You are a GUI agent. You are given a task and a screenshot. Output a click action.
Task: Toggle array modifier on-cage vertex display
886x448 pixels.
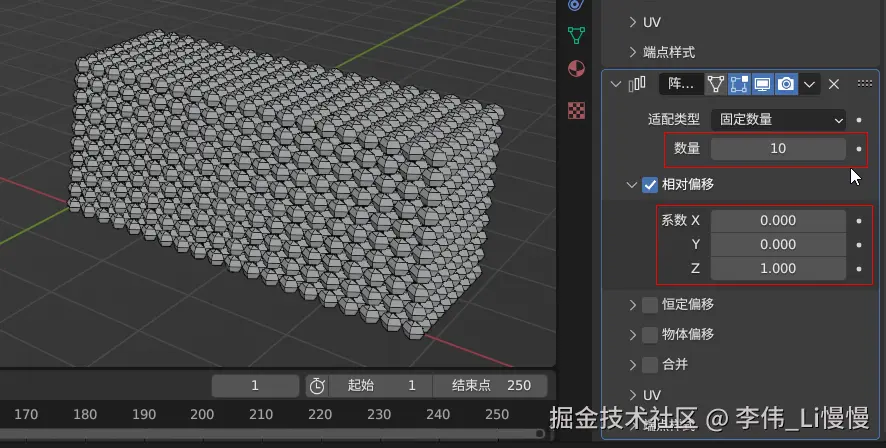pyautogui.click(x=715, y=84)
